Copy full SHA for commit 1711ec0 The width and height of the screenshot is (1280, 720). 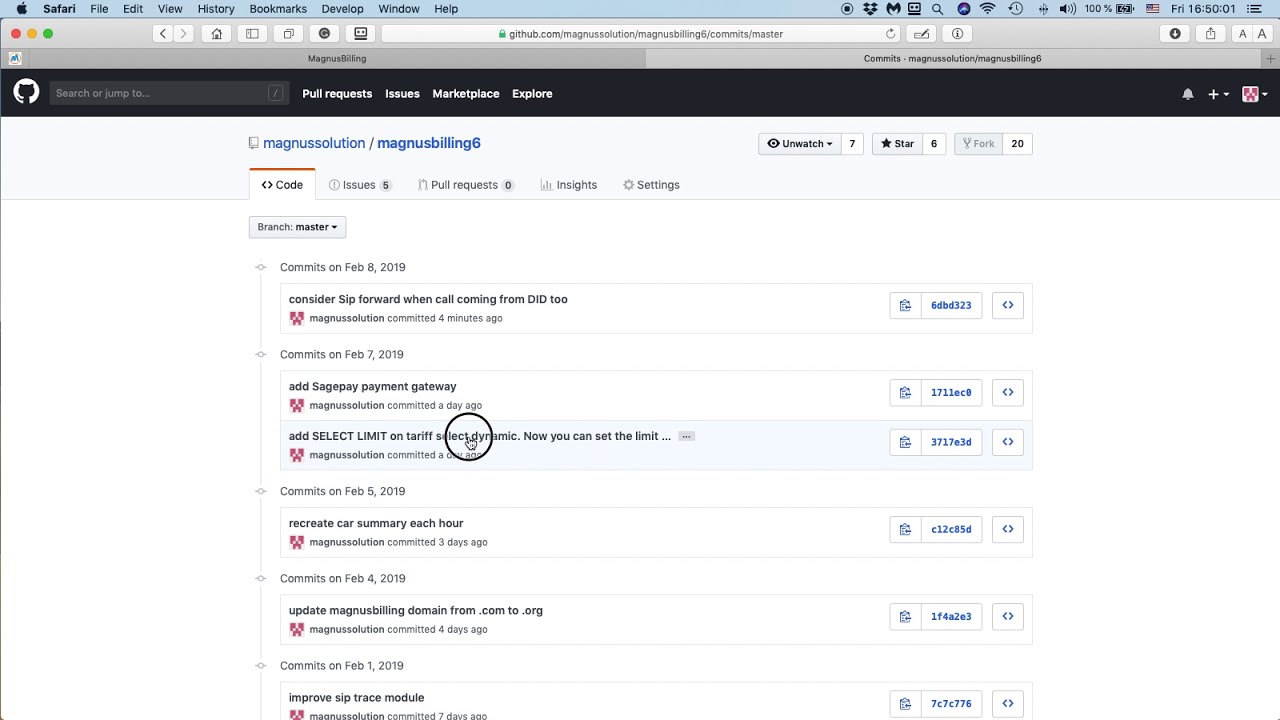tap(905, 392)
